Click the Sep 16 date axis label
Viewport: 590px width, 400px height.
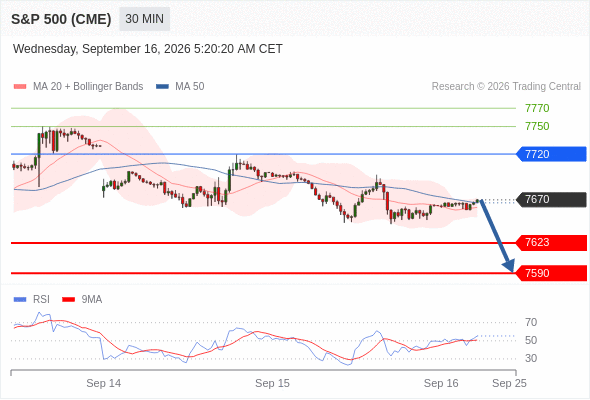tap(441, 383)
